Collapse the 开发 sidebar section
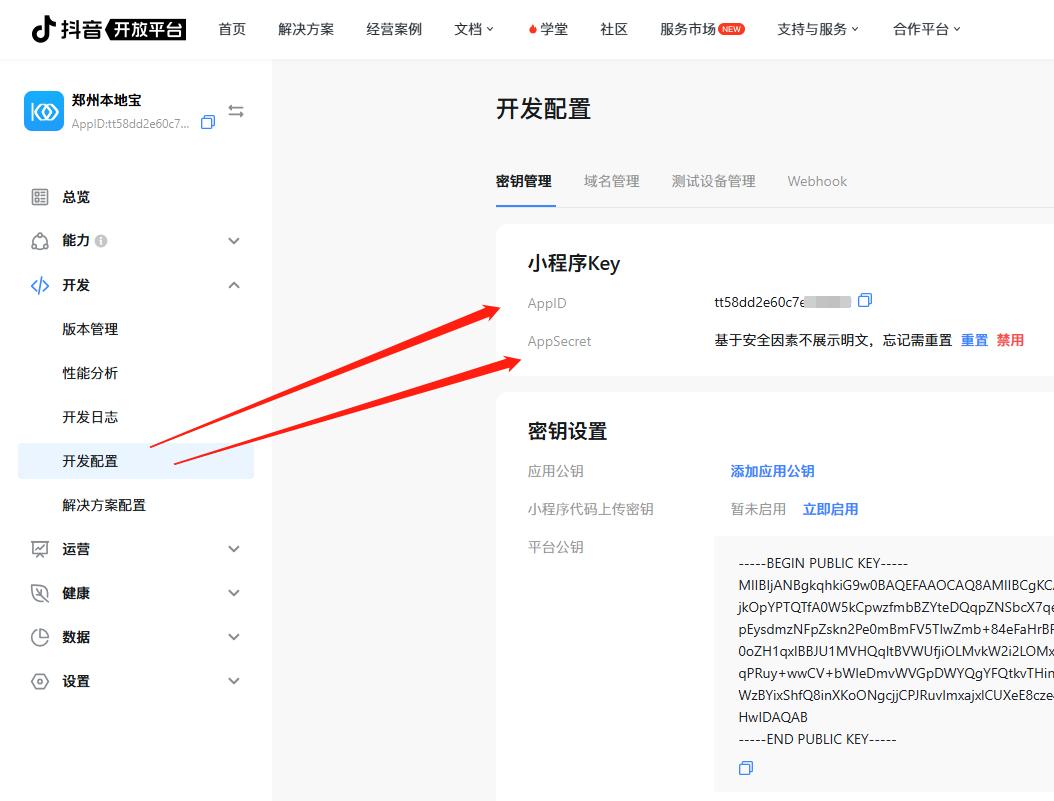The image size is (1054, 801). coord(234,285)
